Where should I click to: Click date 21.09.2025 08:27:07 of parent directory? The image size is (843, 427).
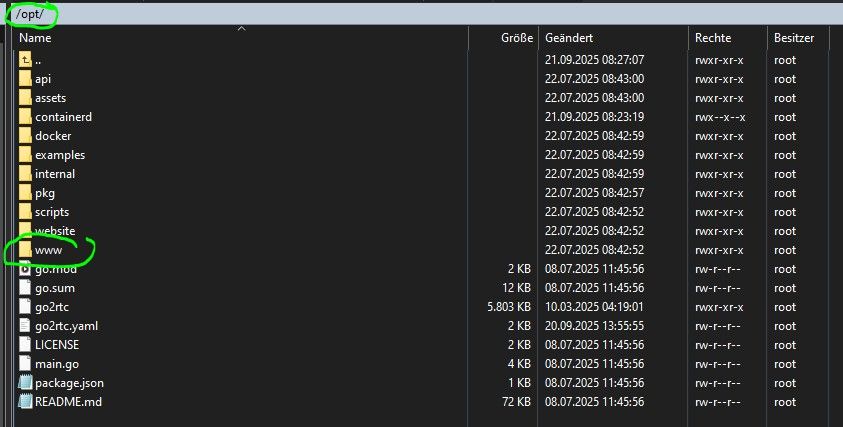pos(595,60)
